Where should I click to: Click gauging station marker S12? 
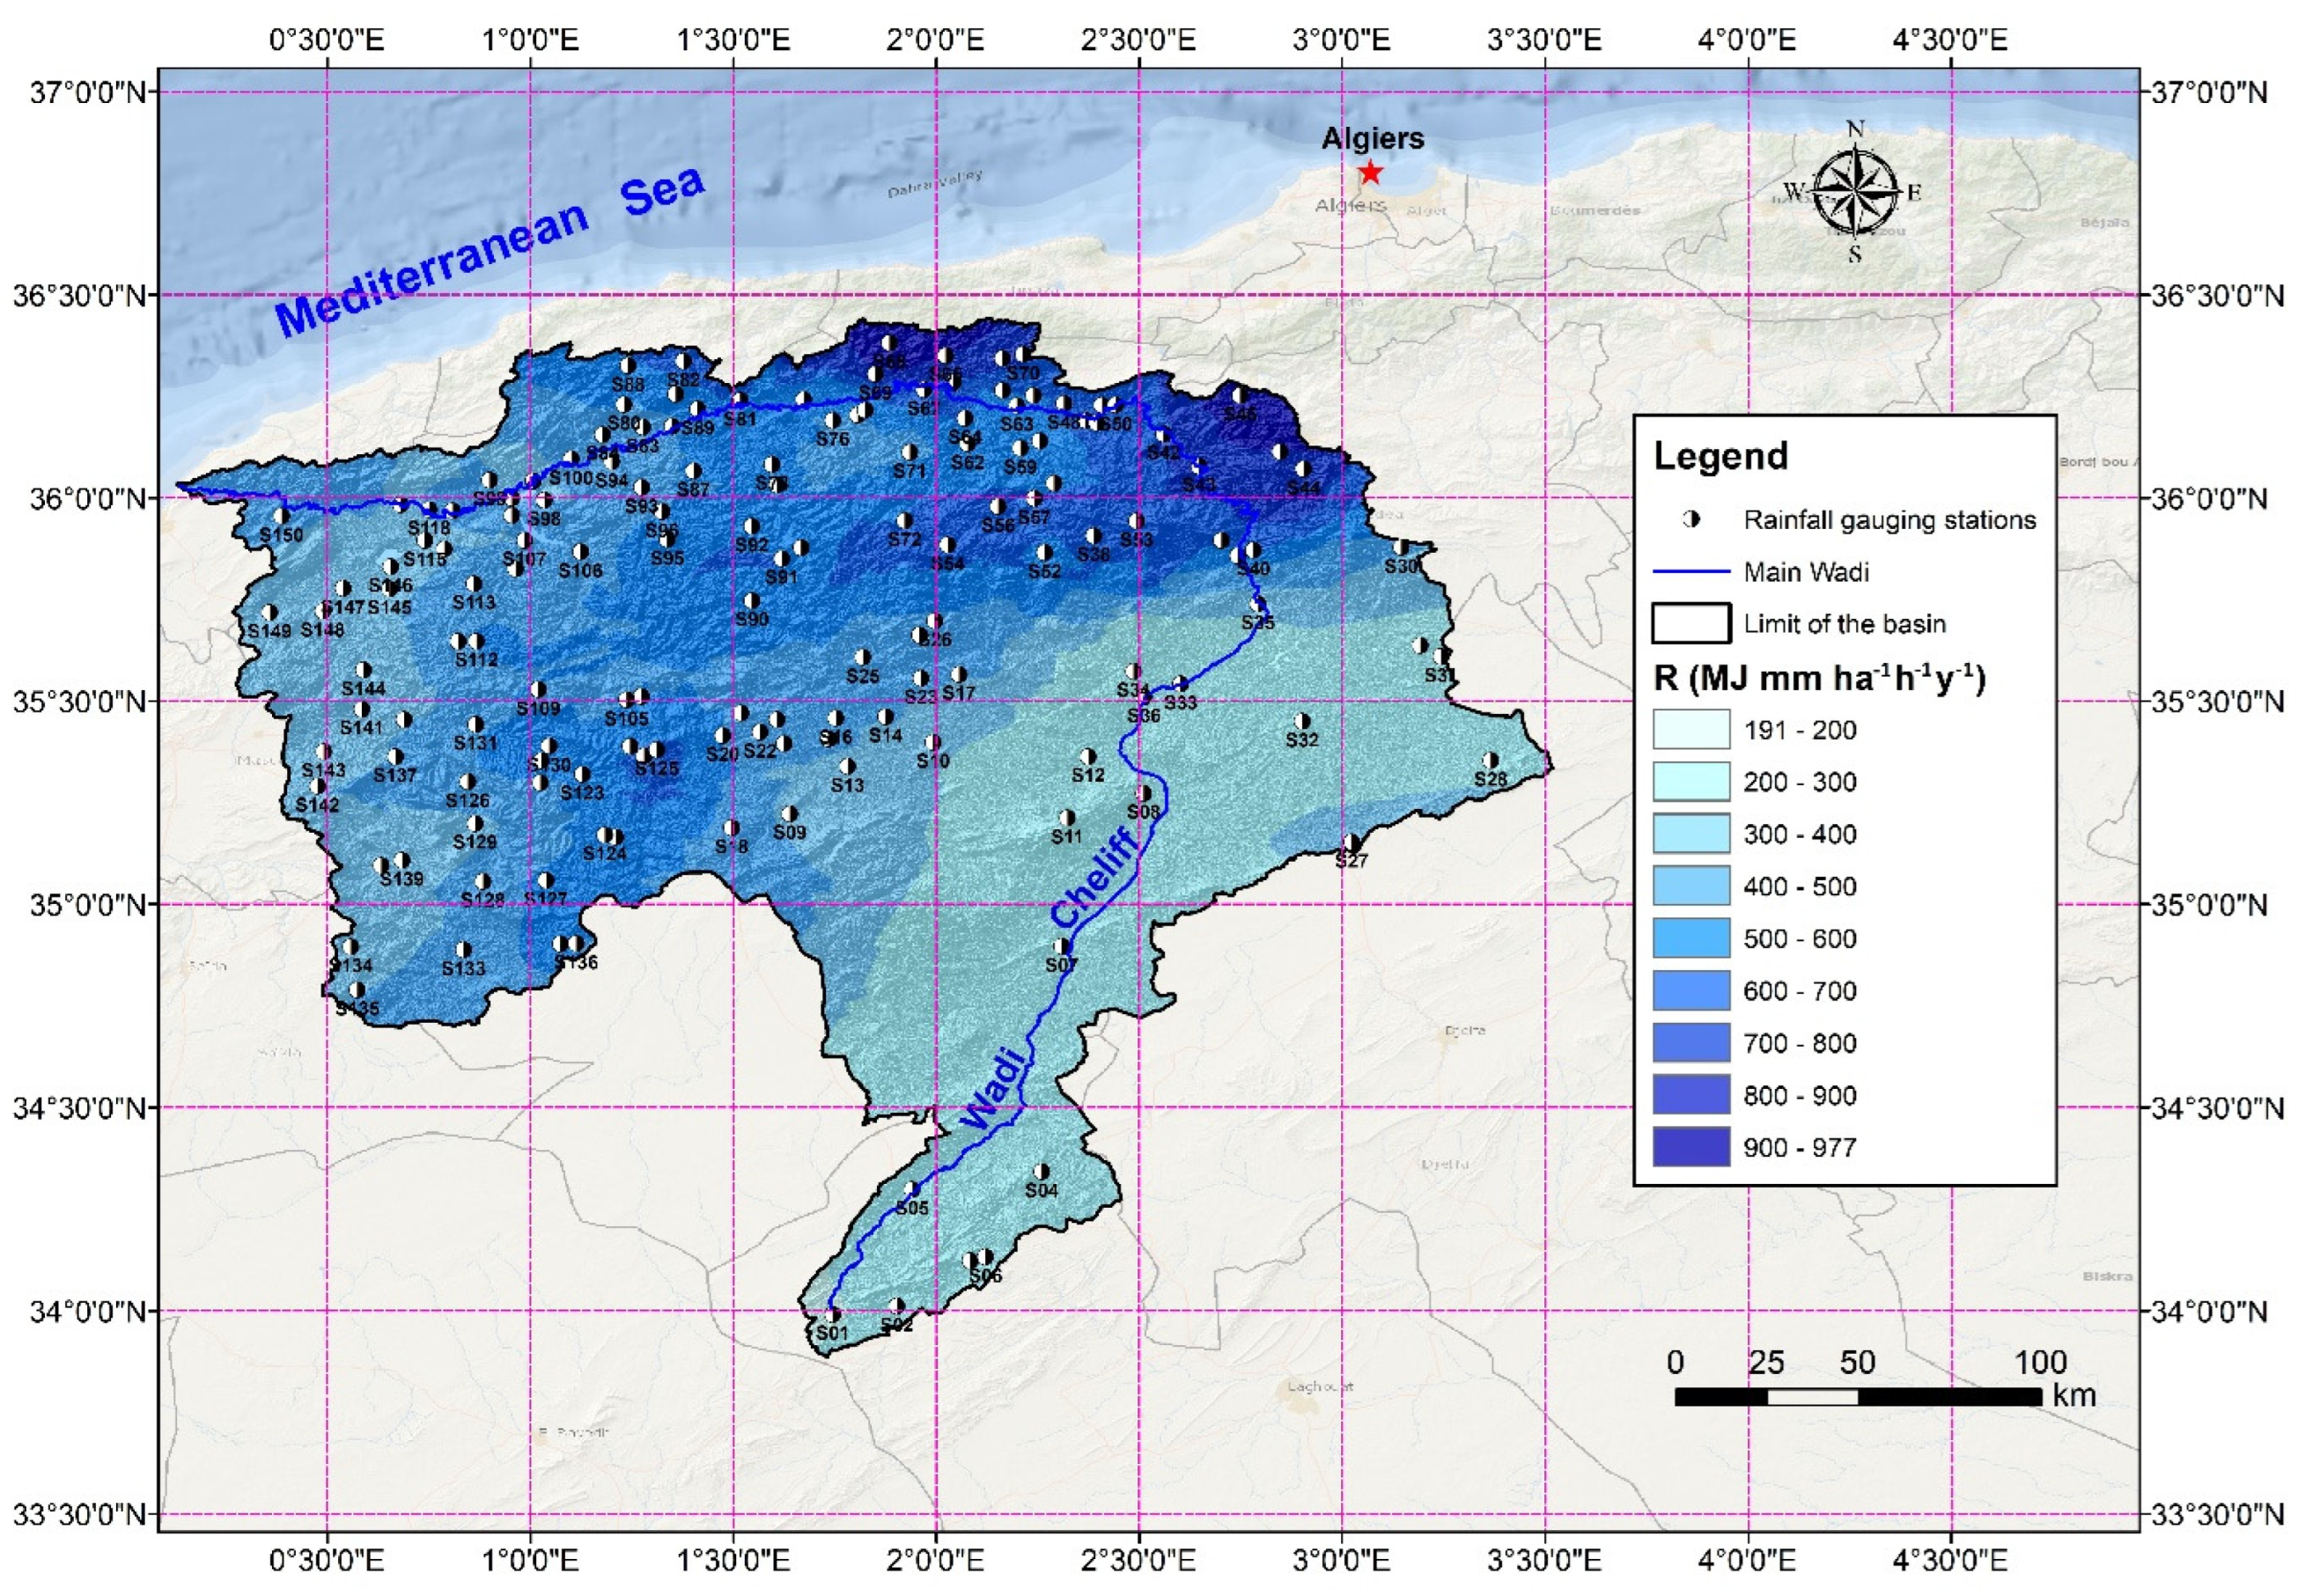point(1088,756)
